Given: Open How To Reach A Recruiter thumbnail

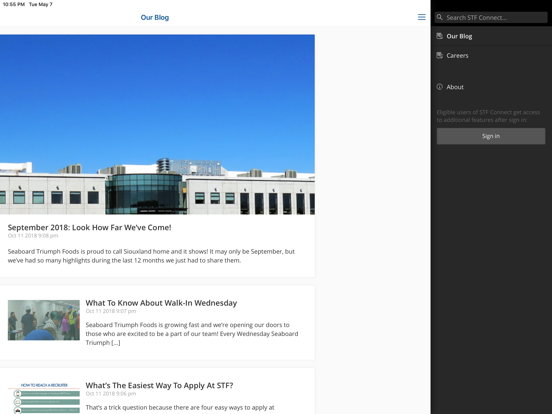Looking at the screenshot, I should coord(44,398).
